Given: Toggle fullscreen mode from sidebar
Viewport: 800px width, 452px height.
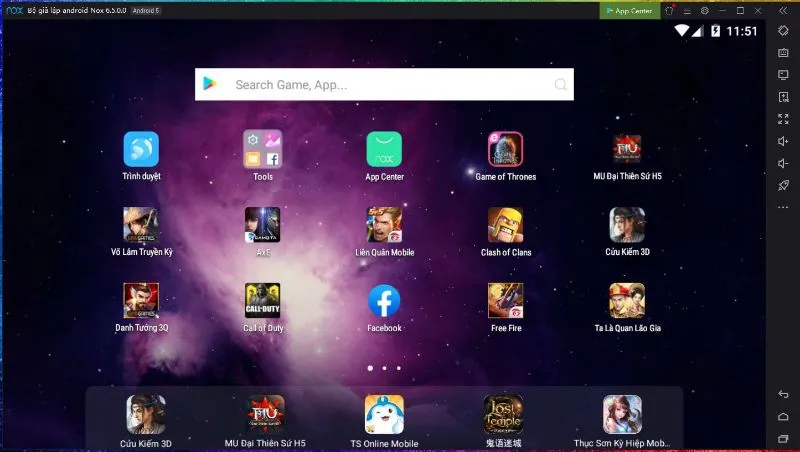Looking at the screenshot, I should coord(783,119).
